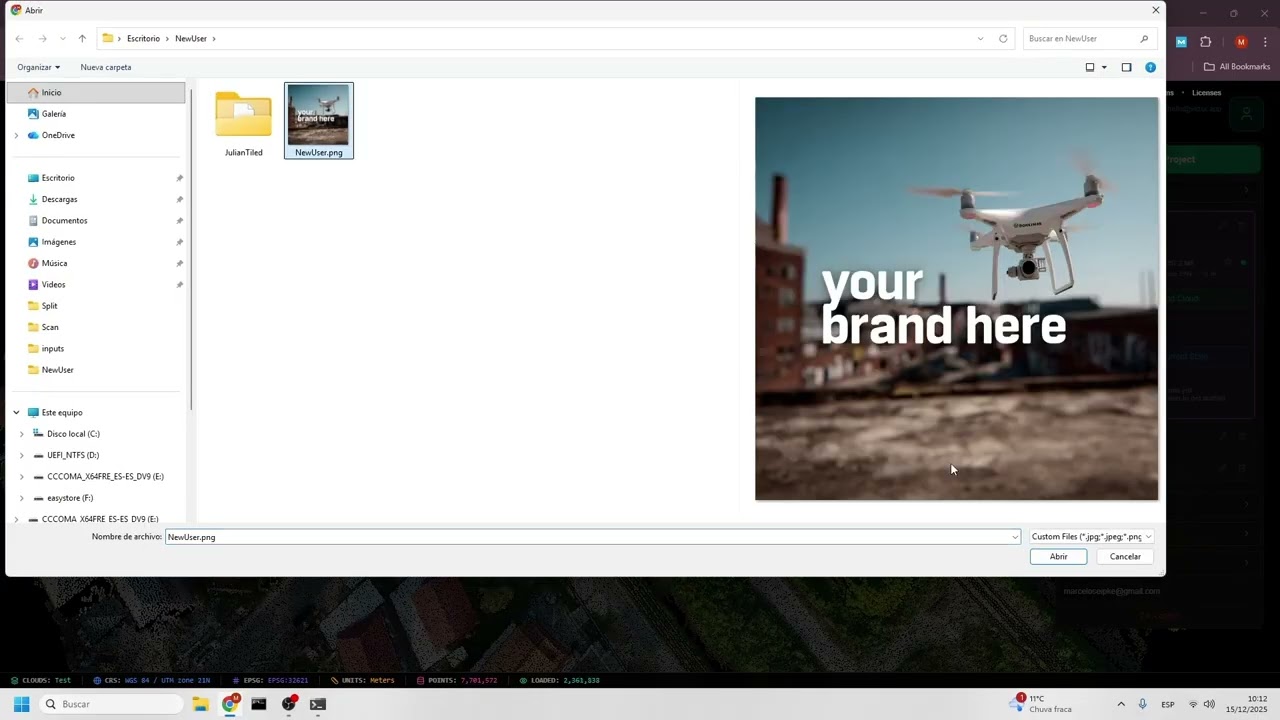Screen dimensions: 1280x720
Task: Open Chrome extensions puzzle icon
Action: point(1205,42)
